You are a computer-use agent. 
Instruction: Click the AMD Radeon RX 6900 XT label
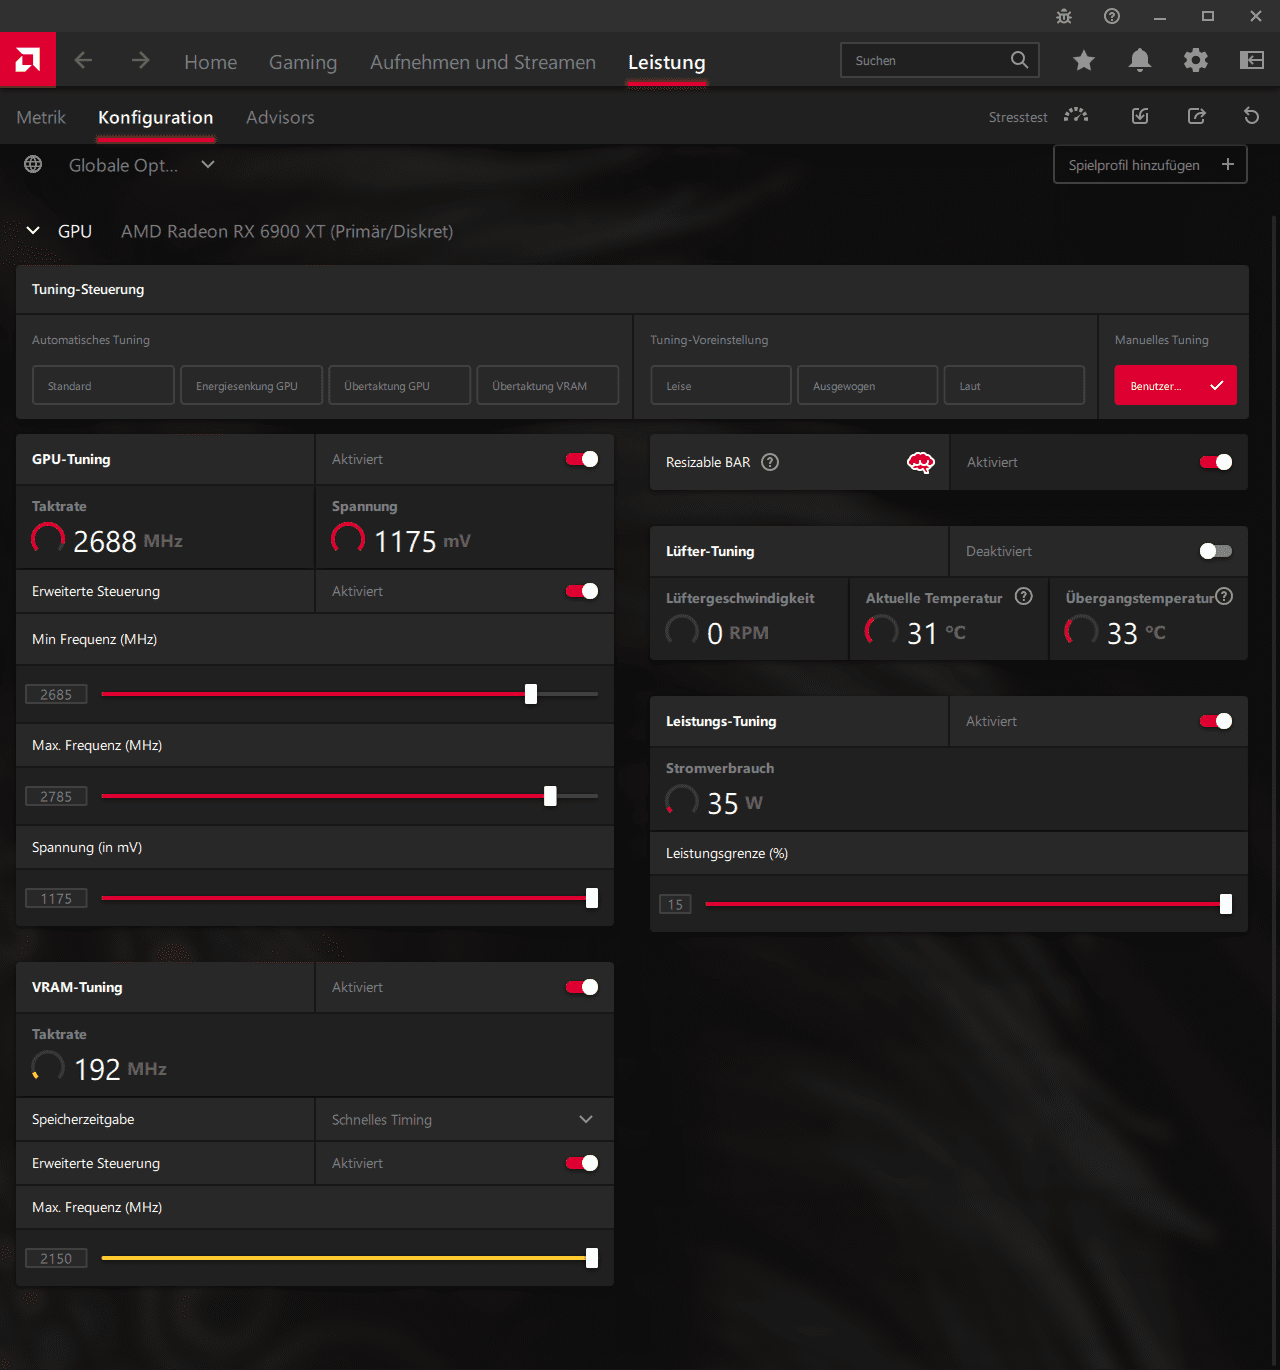(287, 231)
